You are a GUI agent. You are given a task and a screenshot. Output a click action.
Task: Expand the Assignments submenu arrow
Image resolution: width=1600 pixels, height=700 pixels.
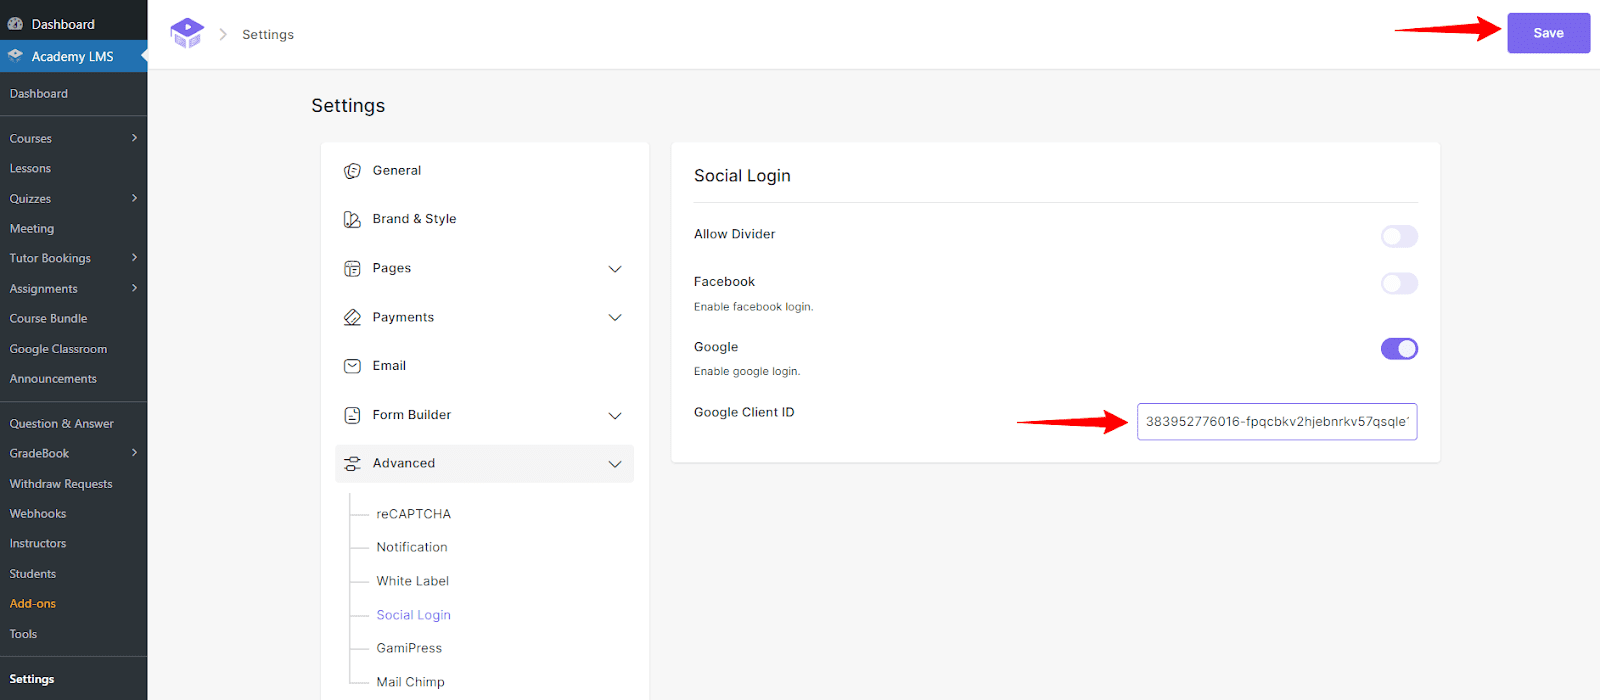point(134,288)
